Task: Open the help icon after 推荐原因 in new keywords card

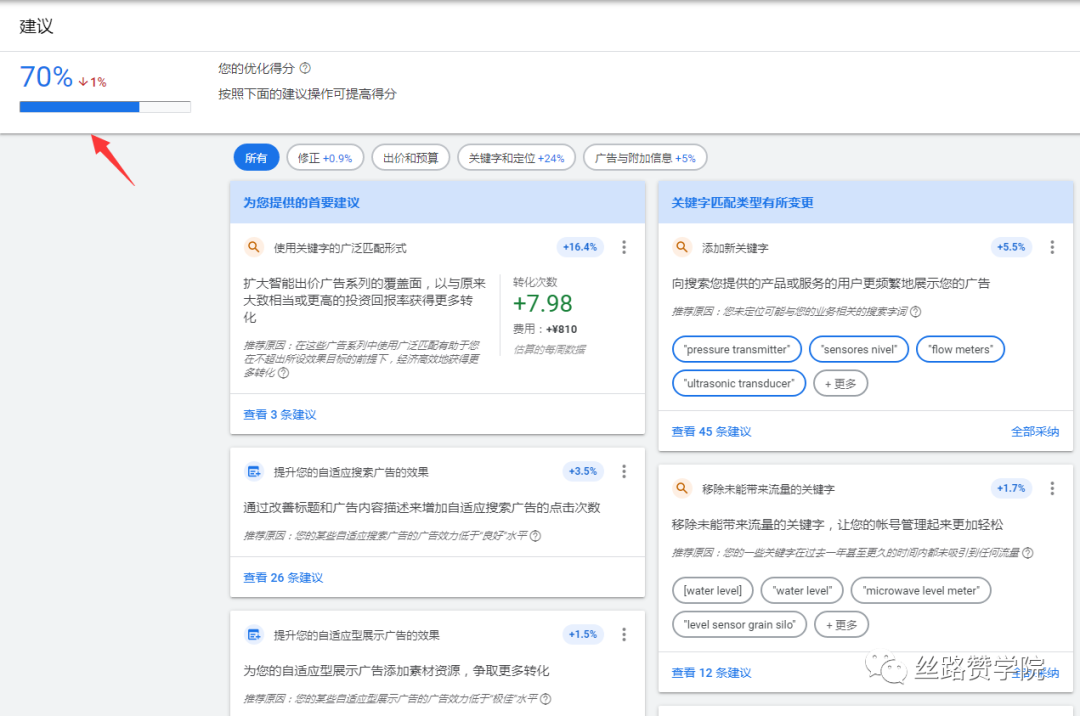Action: pos(915,310)
